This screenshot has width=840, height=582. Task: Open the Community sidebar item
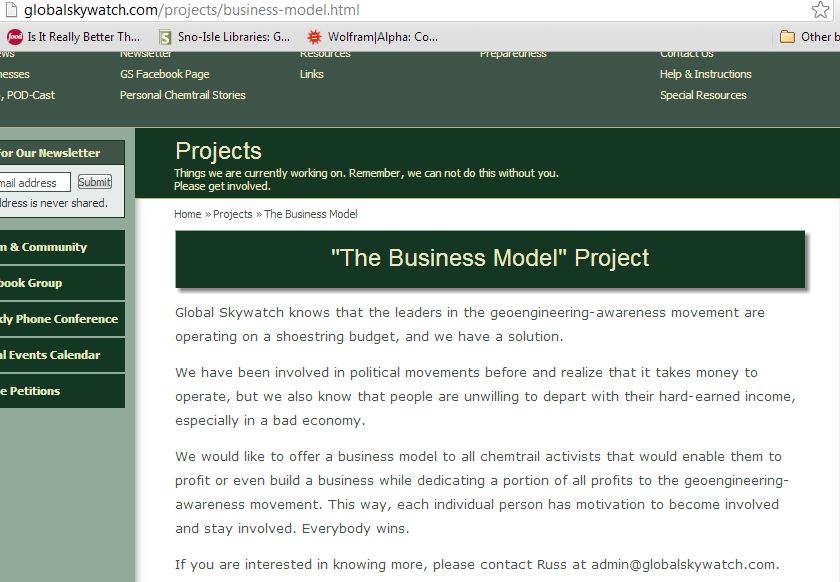tap(50, 247)
